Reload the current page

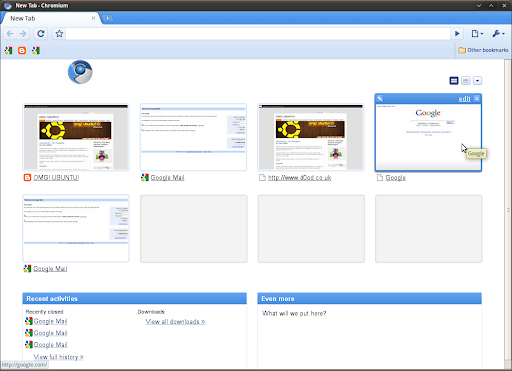tap(41, 34)
